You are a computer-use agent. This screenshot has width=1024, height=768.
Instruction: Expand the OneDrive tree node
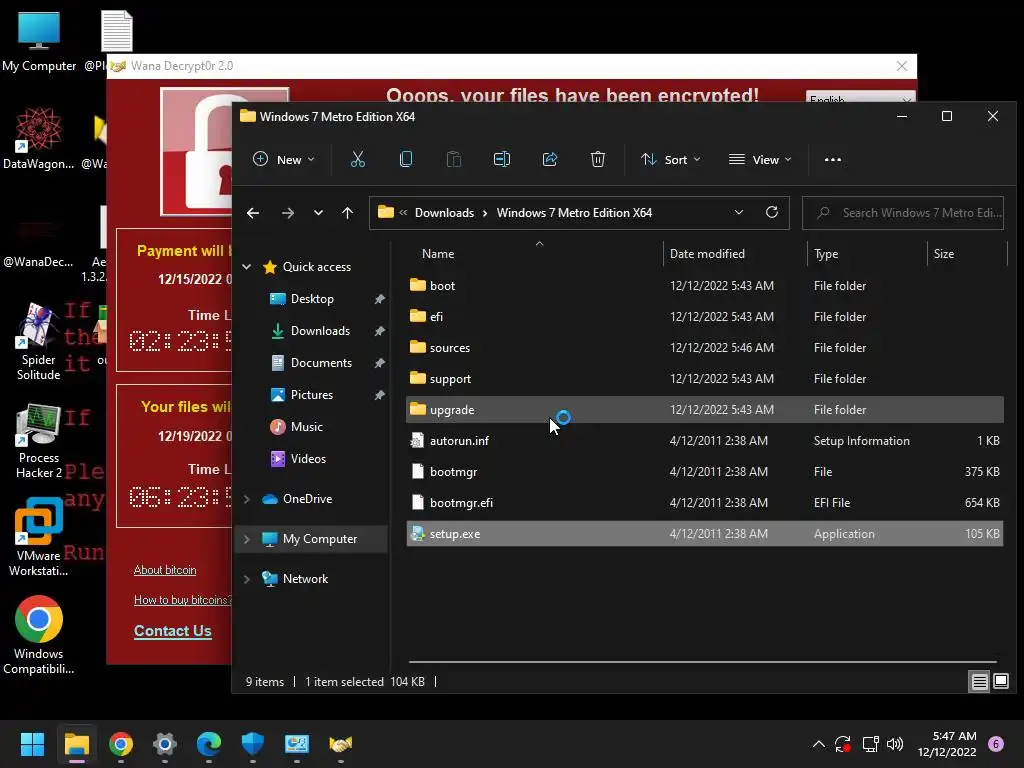click(x=247, y=499)
